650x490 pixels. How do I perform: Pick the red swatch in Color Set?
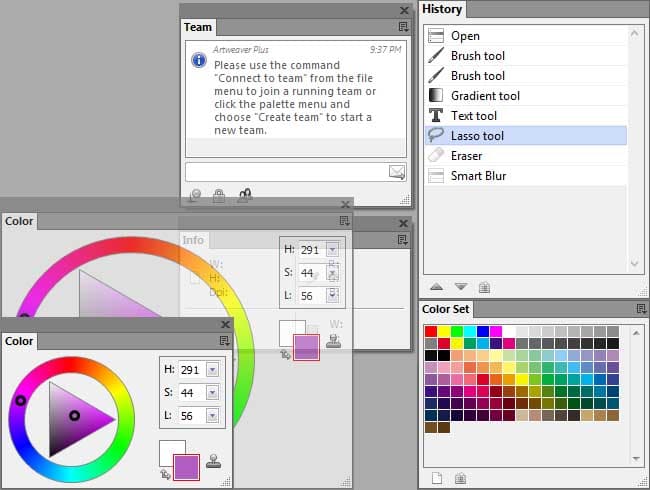coord(431,331)
